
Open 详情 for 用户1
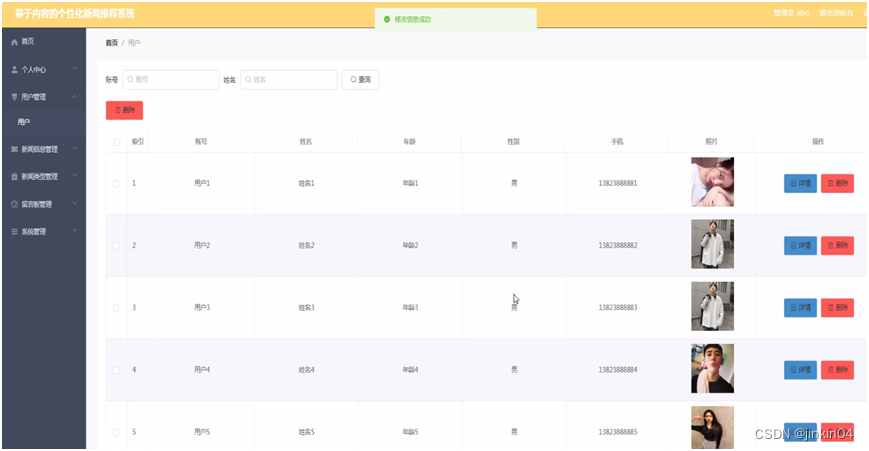[800, 183]
